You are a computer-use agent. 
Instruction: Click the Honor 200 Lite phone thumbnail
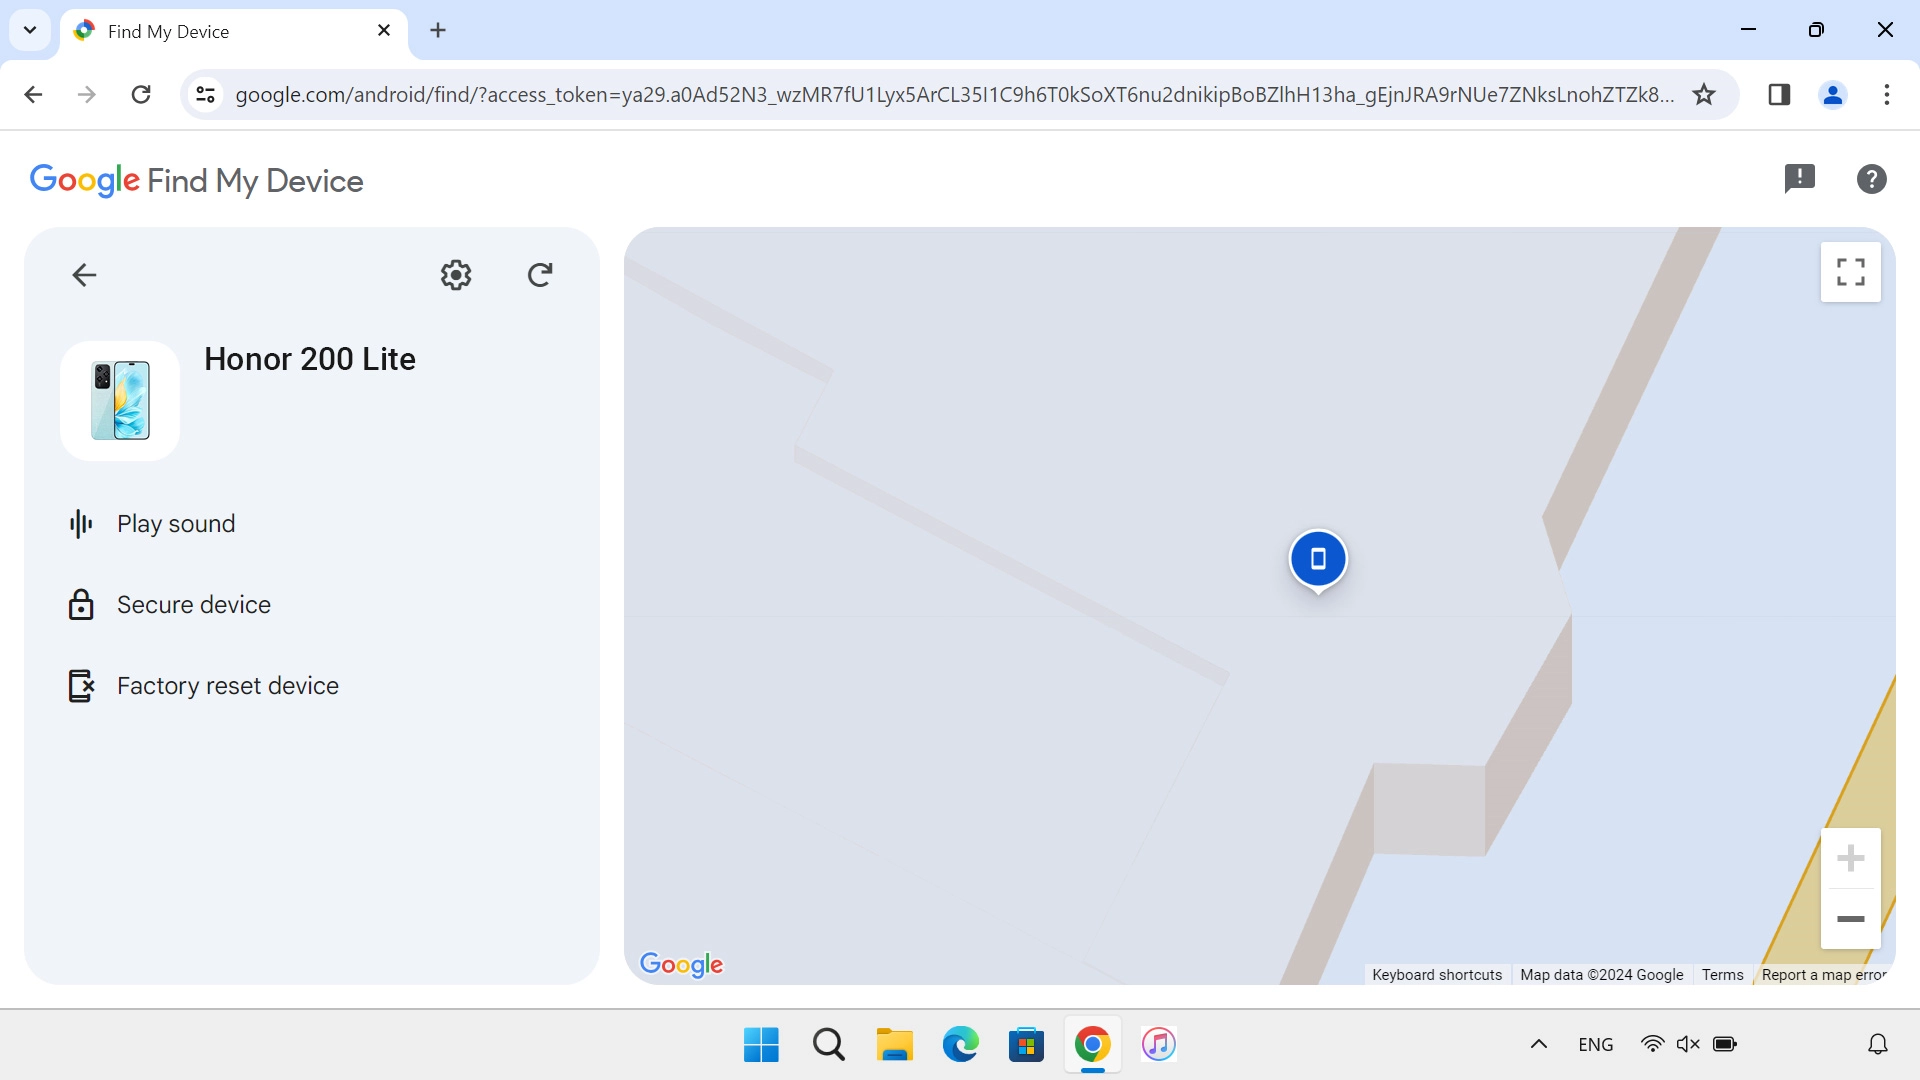(119, 400)
